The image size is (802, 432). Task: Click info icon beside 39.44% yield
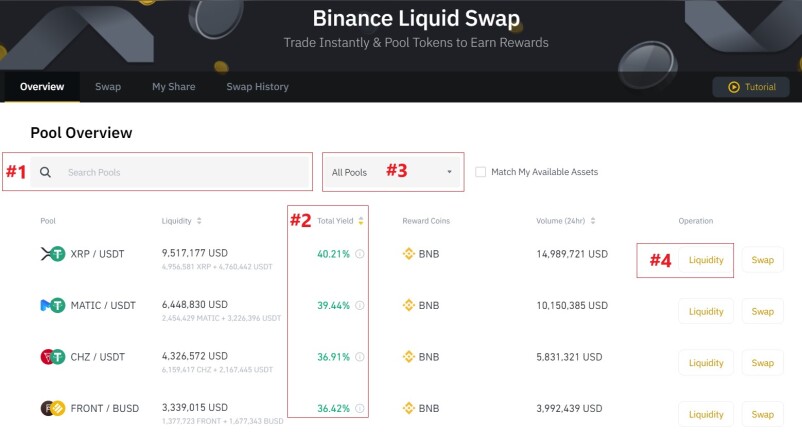pos(360,305)
